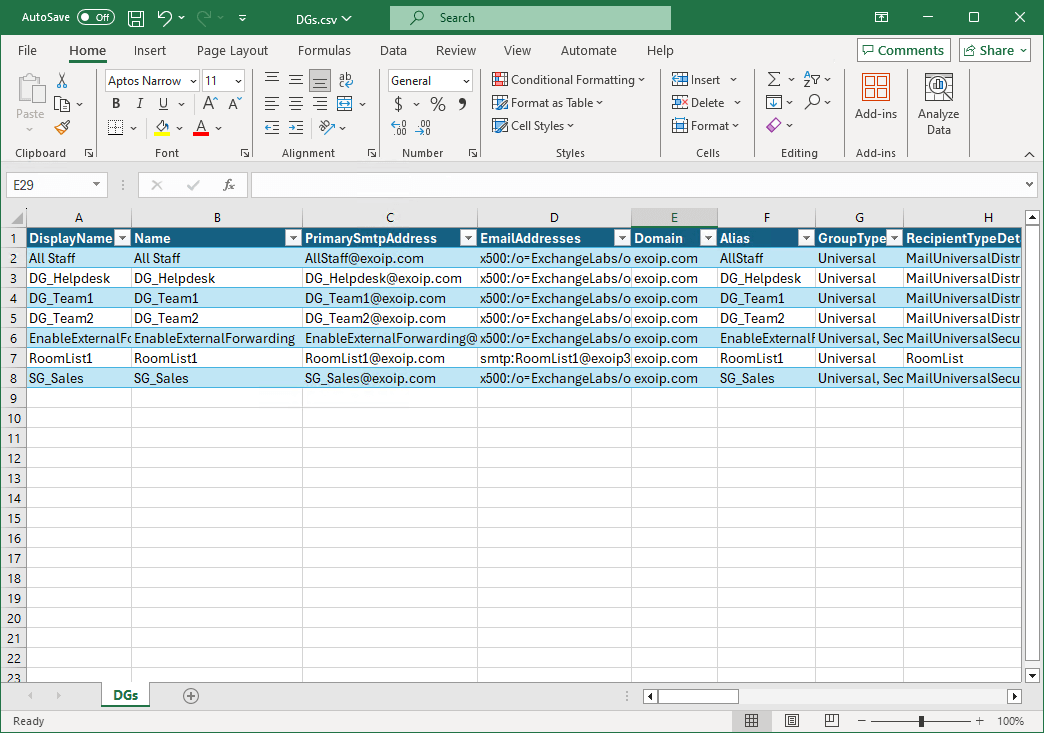Click the Insert Function fx icon
The height and width of the screenshot is (733, 1044).
pos(229,185)
